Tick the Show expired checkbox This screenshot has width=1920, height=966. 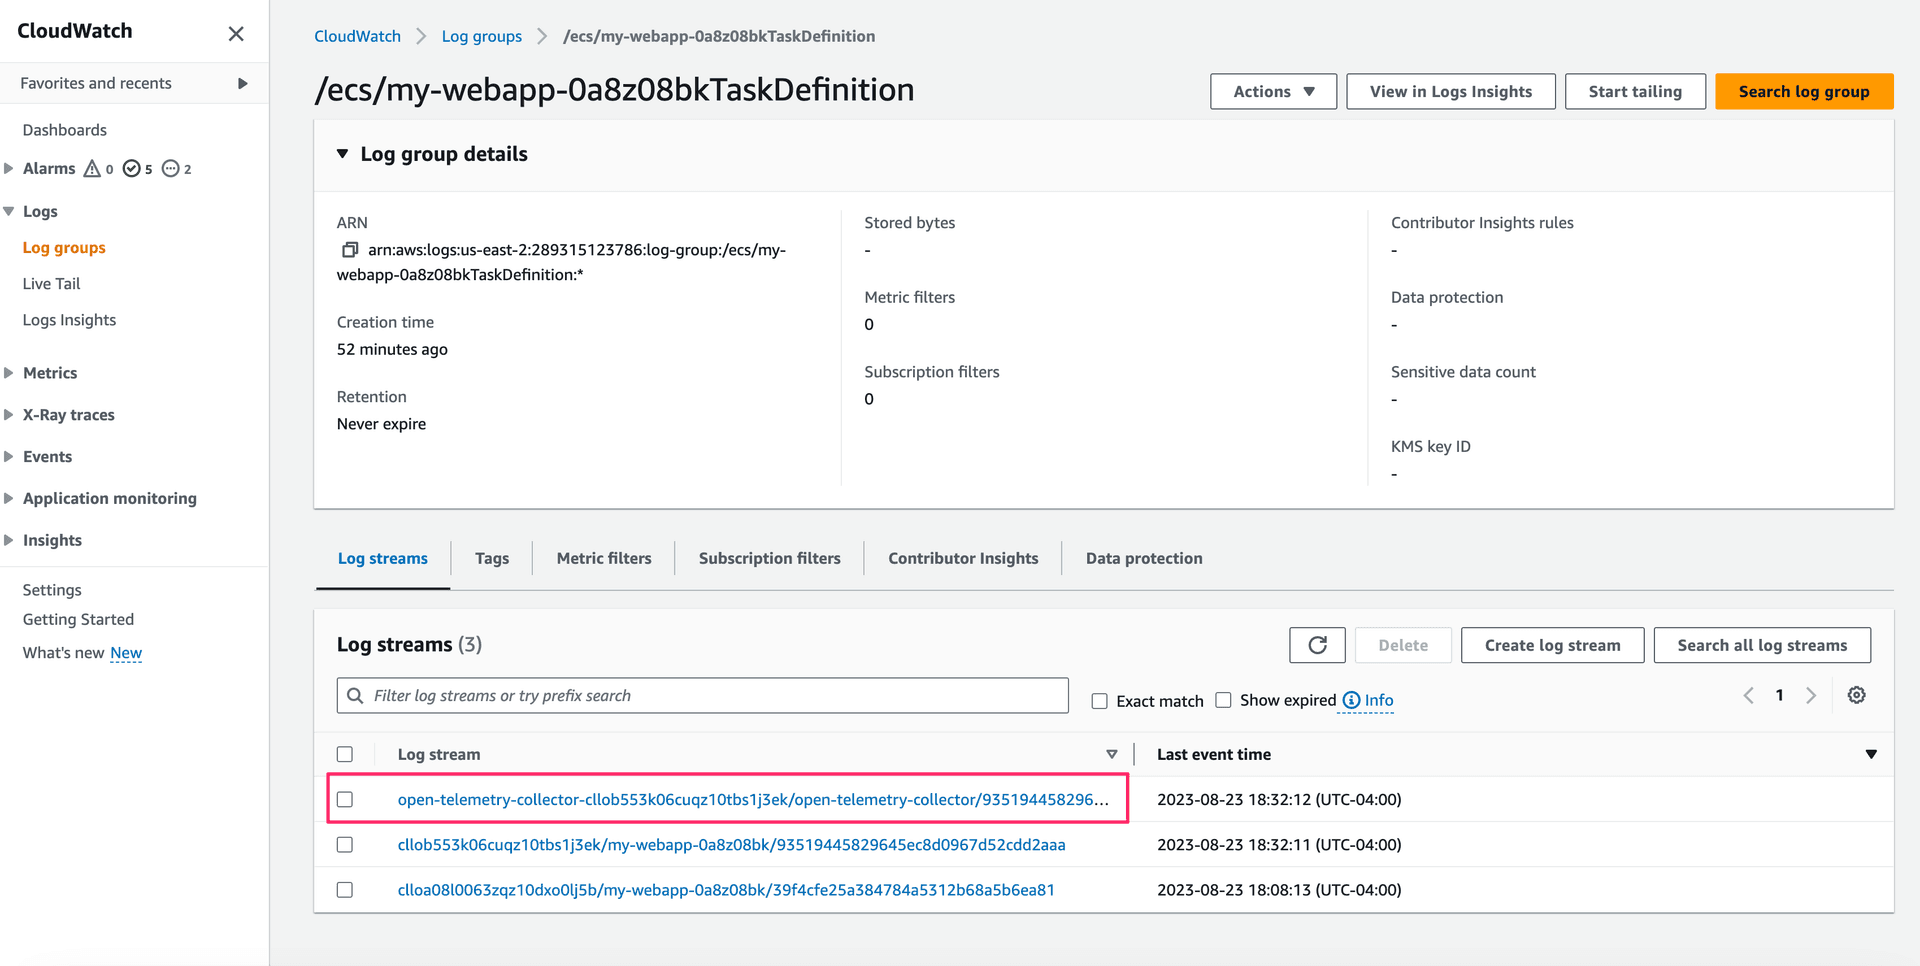(x=1223, y=700)
